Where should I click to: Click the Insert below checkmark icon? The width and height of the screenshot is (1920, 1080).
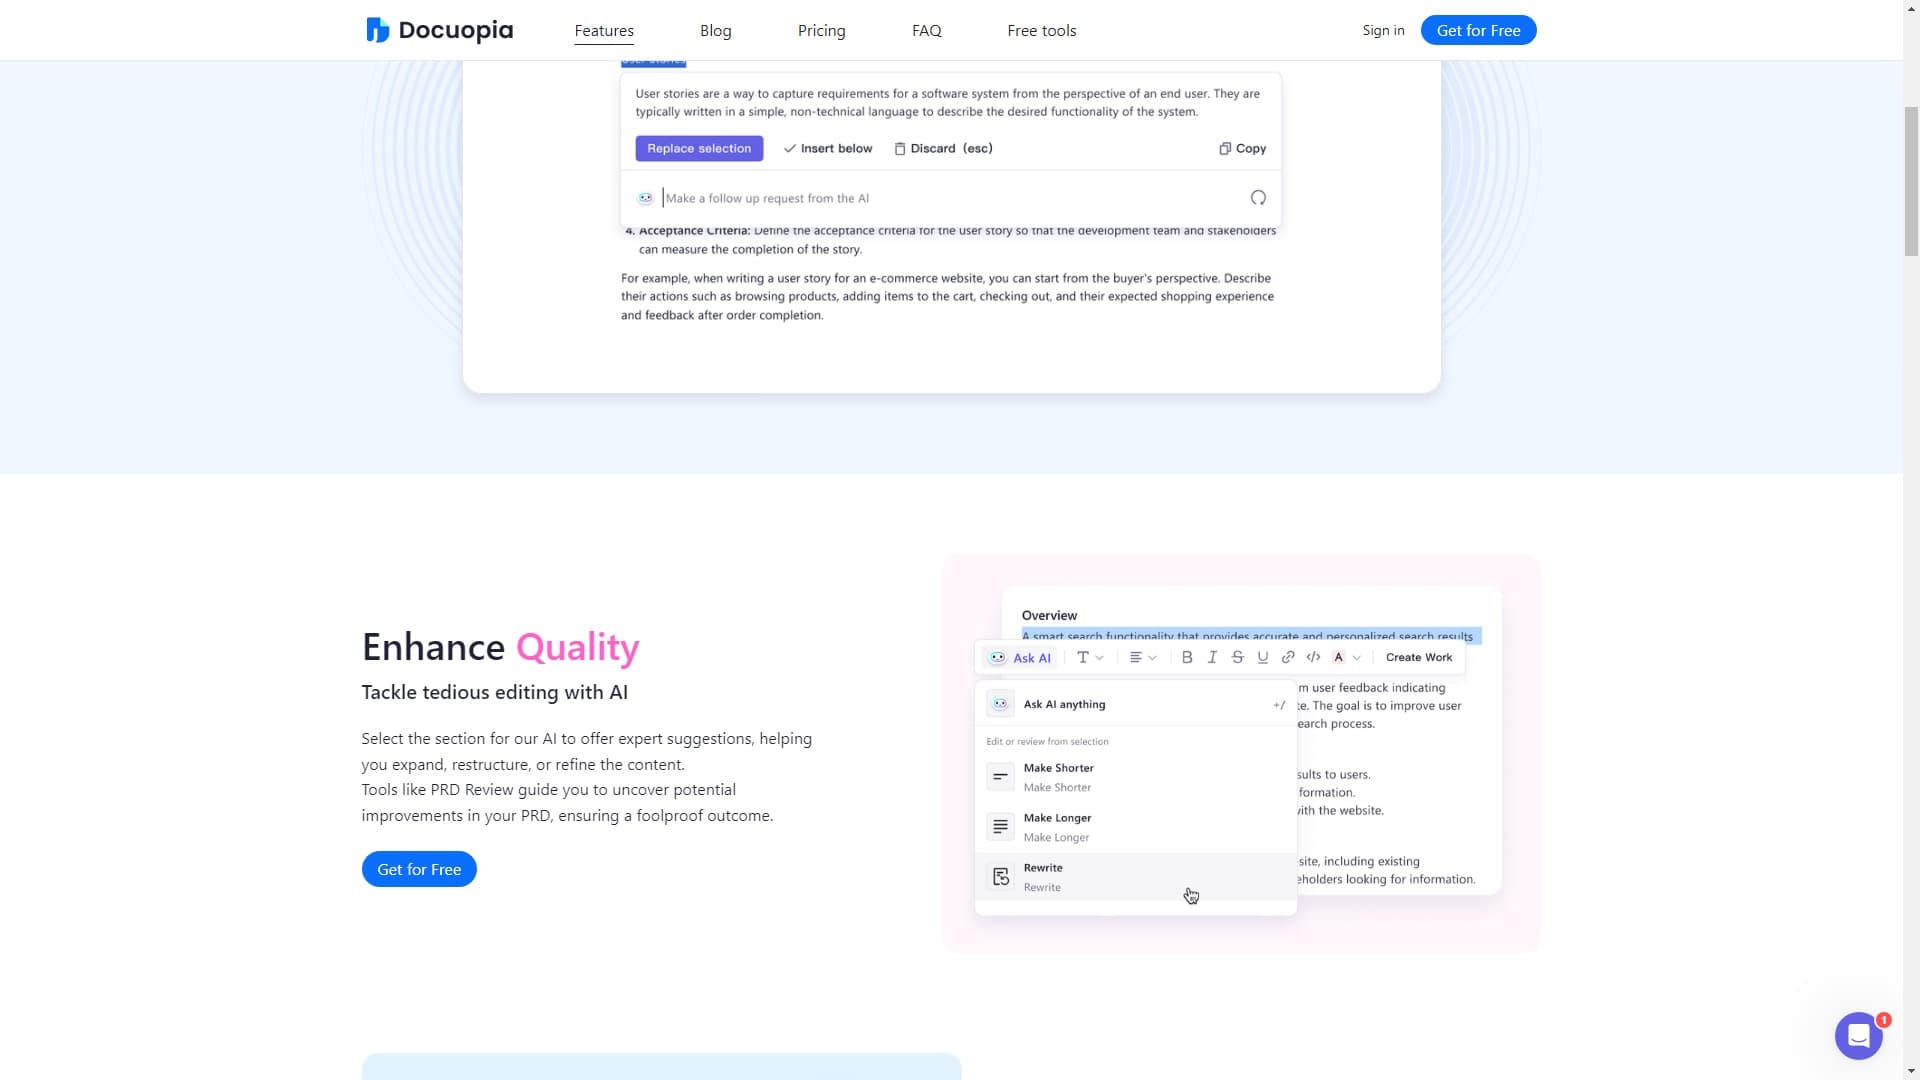point(790,148)
